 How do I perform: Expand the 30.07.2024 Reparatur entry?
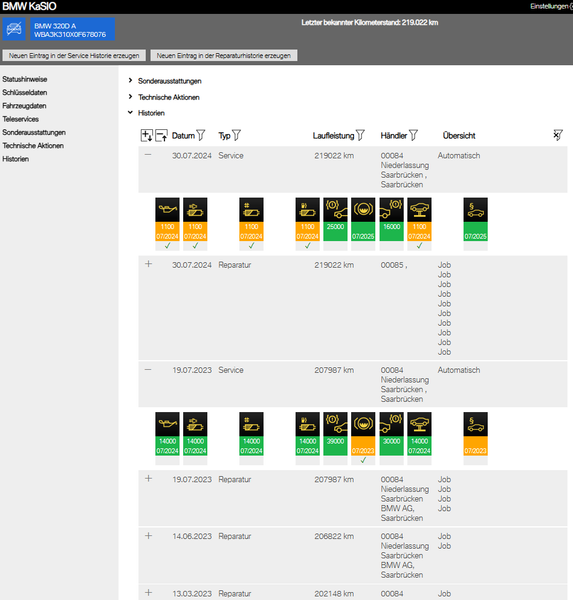click(x=149, y=264)
